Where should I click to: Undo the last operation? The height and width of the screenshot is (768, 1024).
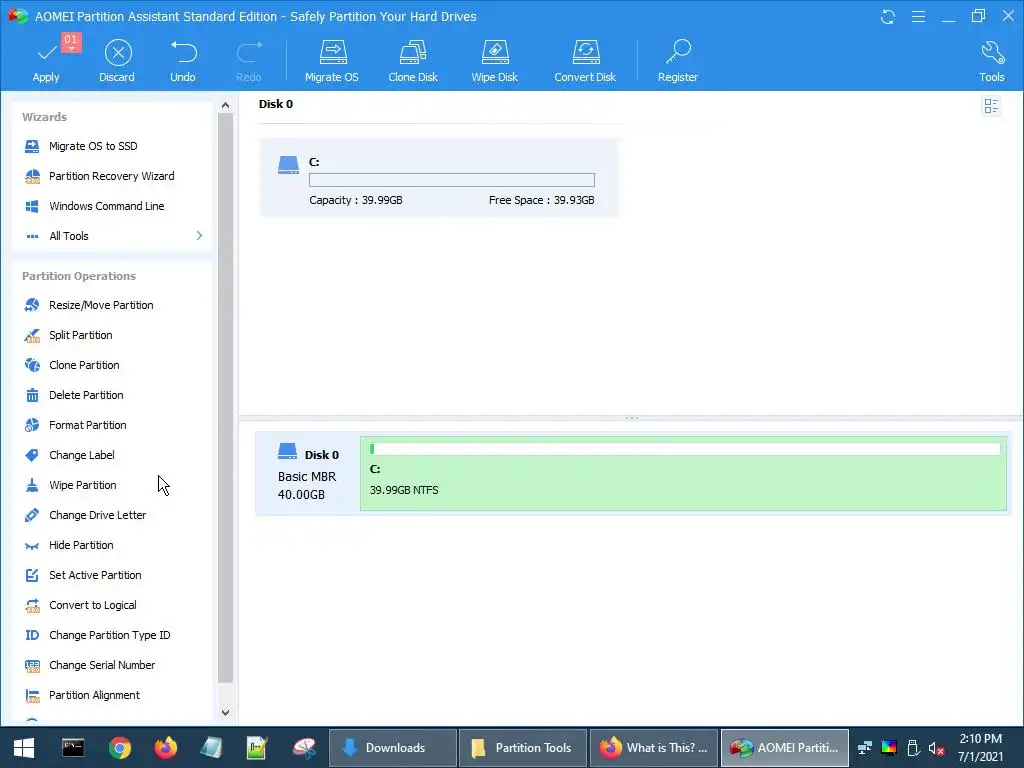pyautogui.click(x=183, y=61)
